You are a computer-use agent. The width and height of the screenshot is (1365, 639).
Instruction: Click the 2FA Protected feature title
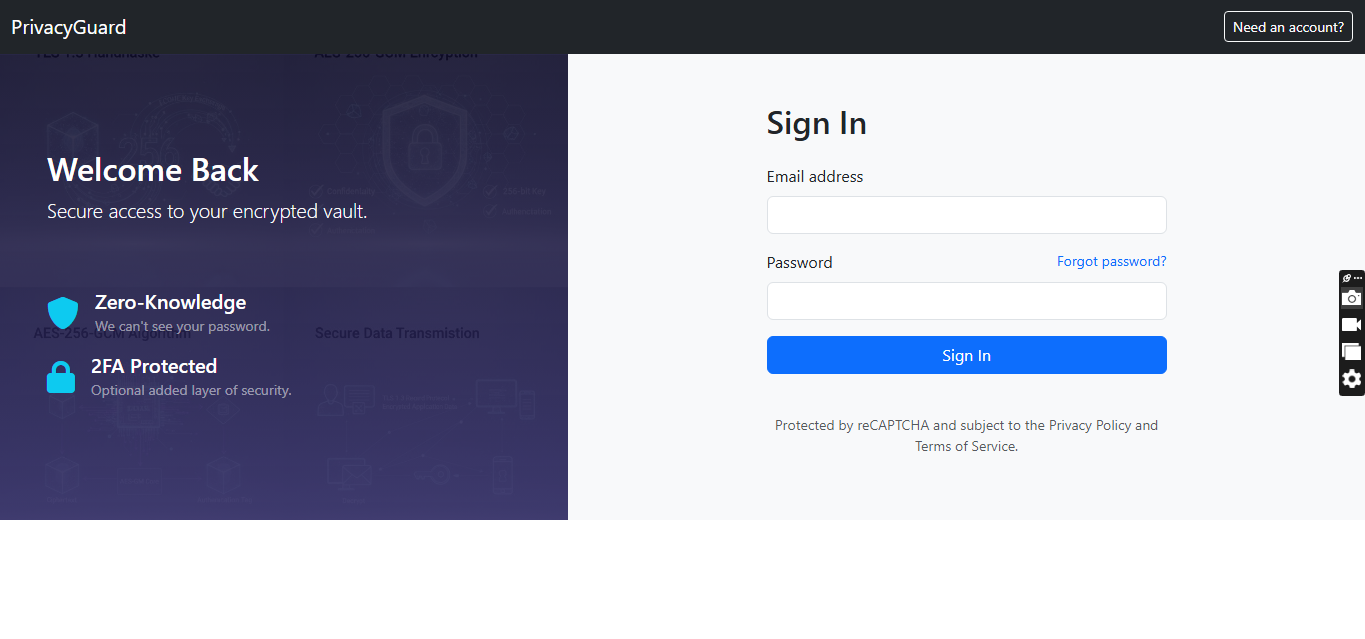[x=154, y=366]
